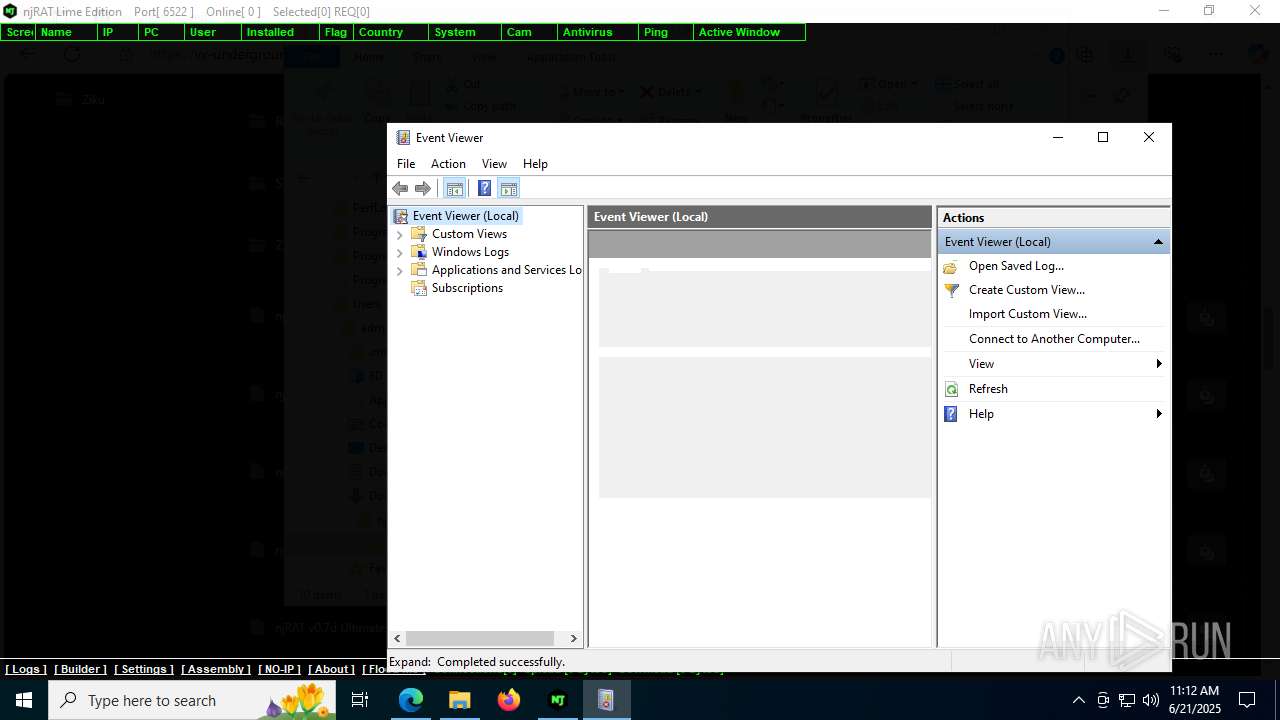Click Create Custom View... action

tap(1027, 290)
